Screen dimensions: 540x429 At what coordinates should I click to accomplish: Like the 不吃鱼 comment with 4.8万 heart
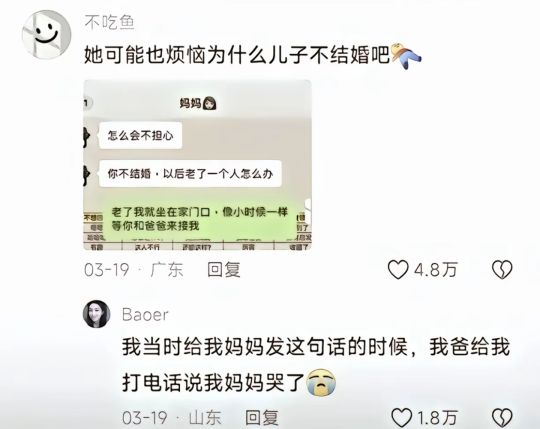point(398,269)
